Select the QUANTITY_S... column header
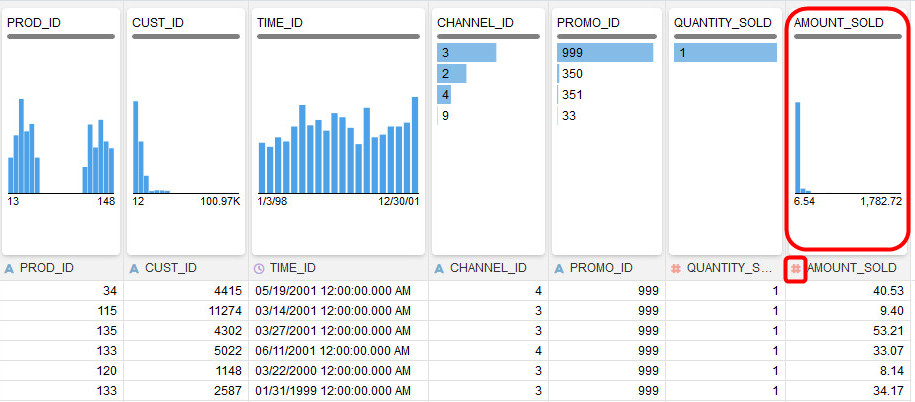Viewport: 915px width, 402px height. (x=725, y=268)
